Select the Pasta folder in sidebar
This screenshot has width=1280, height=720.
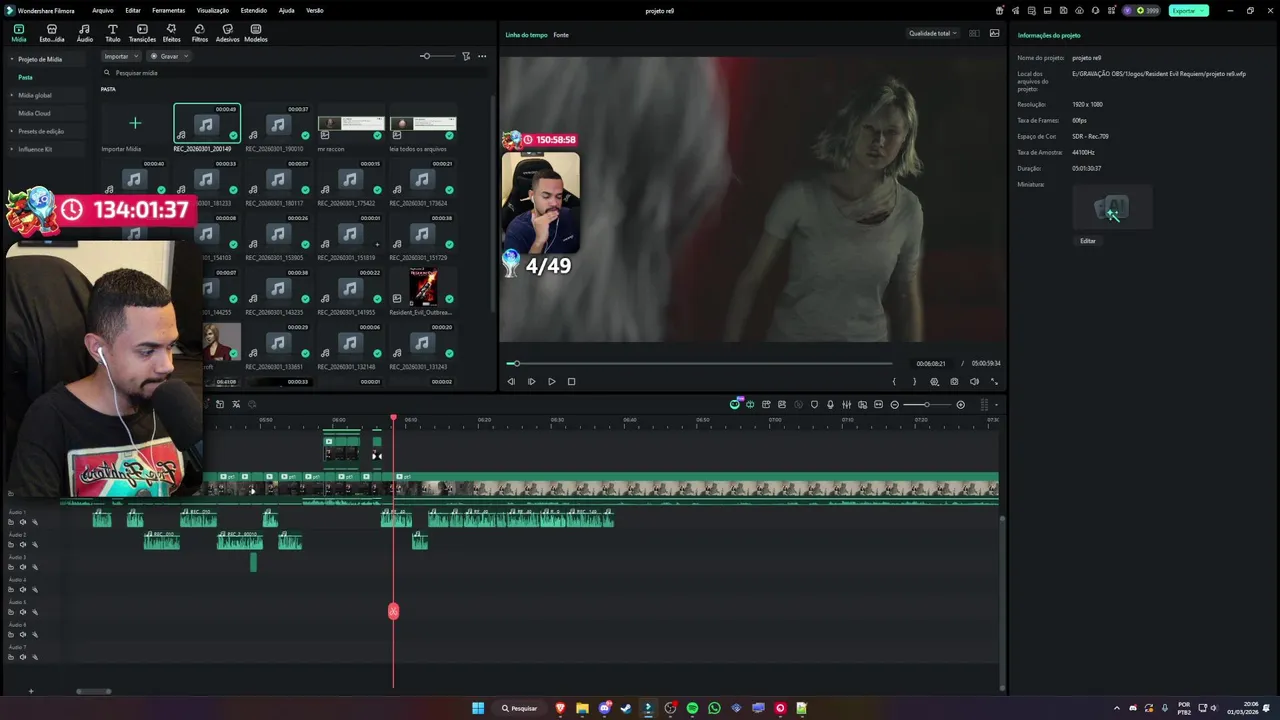pyautogui.click(x=25, y=77)
